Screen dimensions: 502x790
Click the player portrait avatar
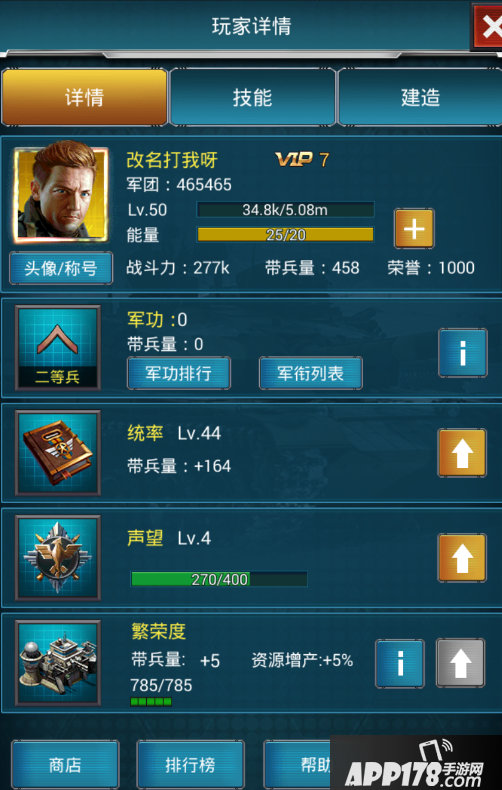click(x=61, y=194)
